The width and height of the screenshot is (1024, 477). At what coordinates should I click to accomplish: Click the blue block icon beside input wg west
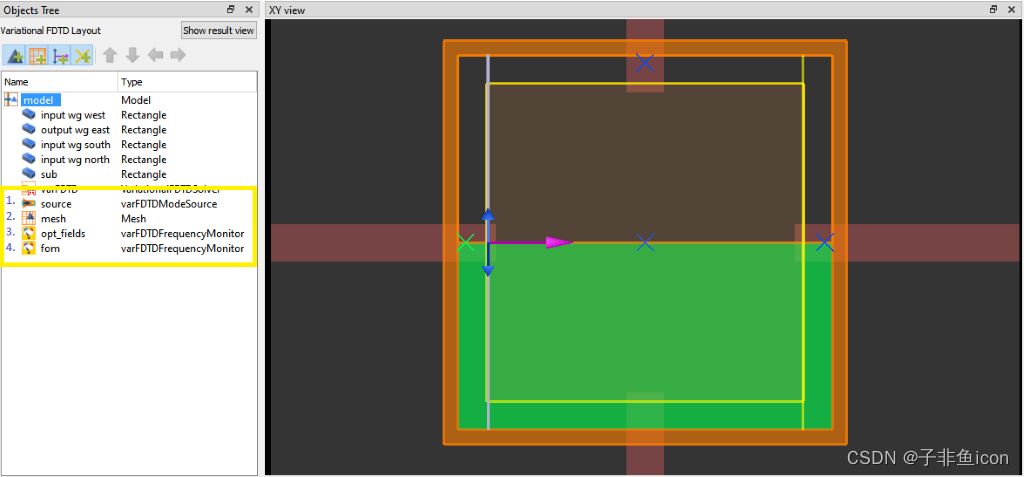point(29,115)
